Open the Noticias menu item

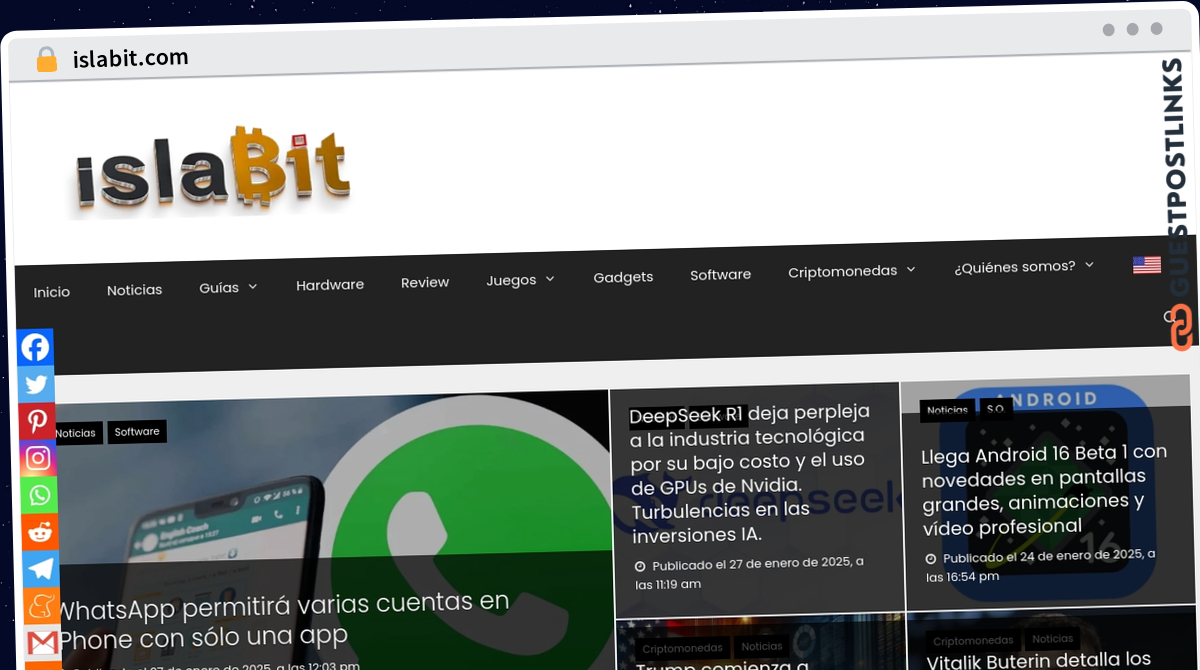click(x=135, y=290)
